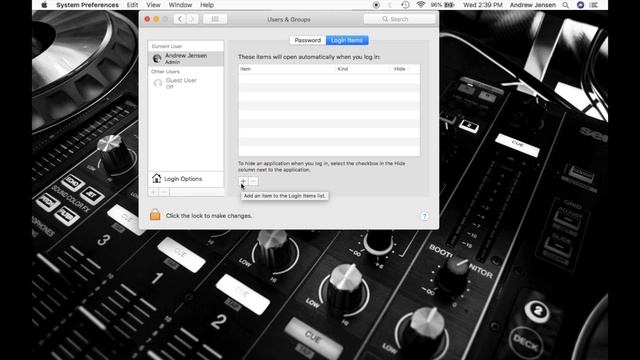Switch to the Password tab

(x=308, y=40)
